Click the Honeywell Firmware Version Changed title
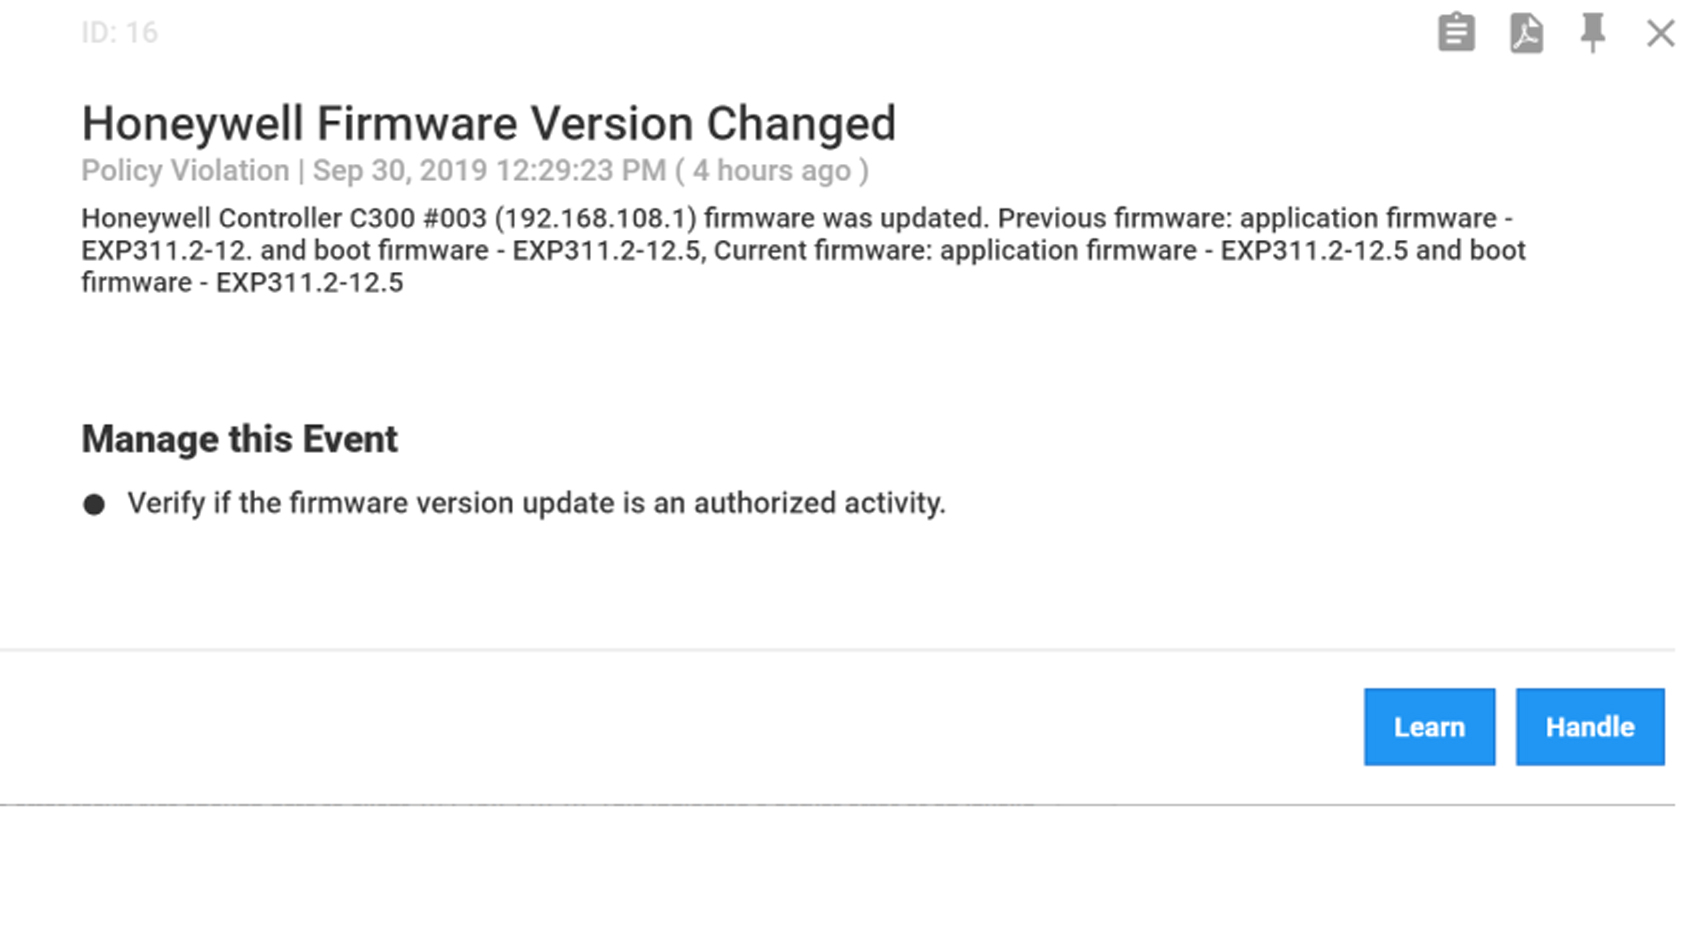This screenshot has height=948, width=1686. click(488, 124)
